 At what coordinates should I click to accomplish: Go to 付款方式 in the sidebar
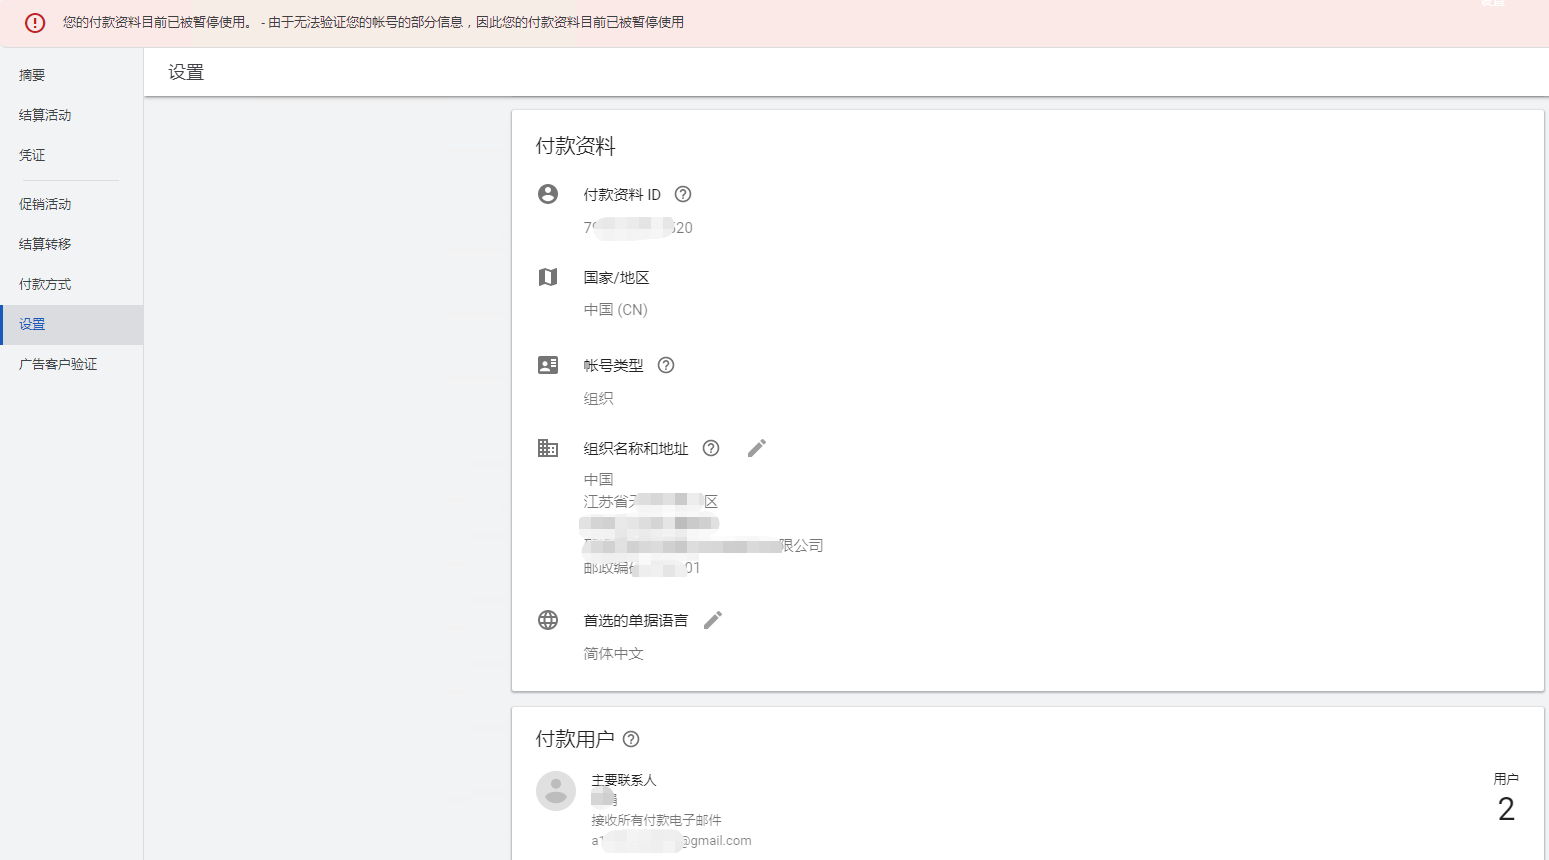pos(72,284)
